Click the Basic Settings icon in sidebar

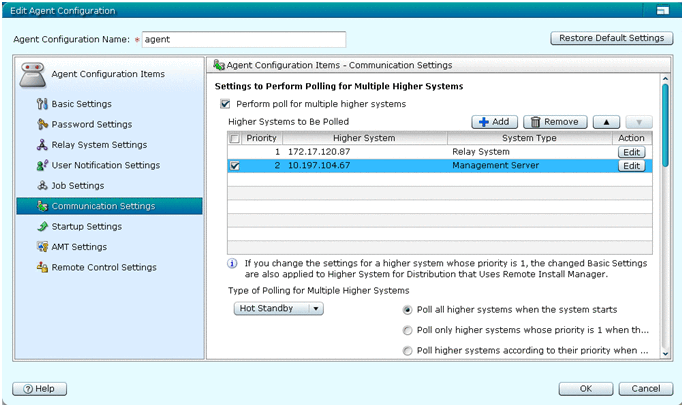click(42, 104)
